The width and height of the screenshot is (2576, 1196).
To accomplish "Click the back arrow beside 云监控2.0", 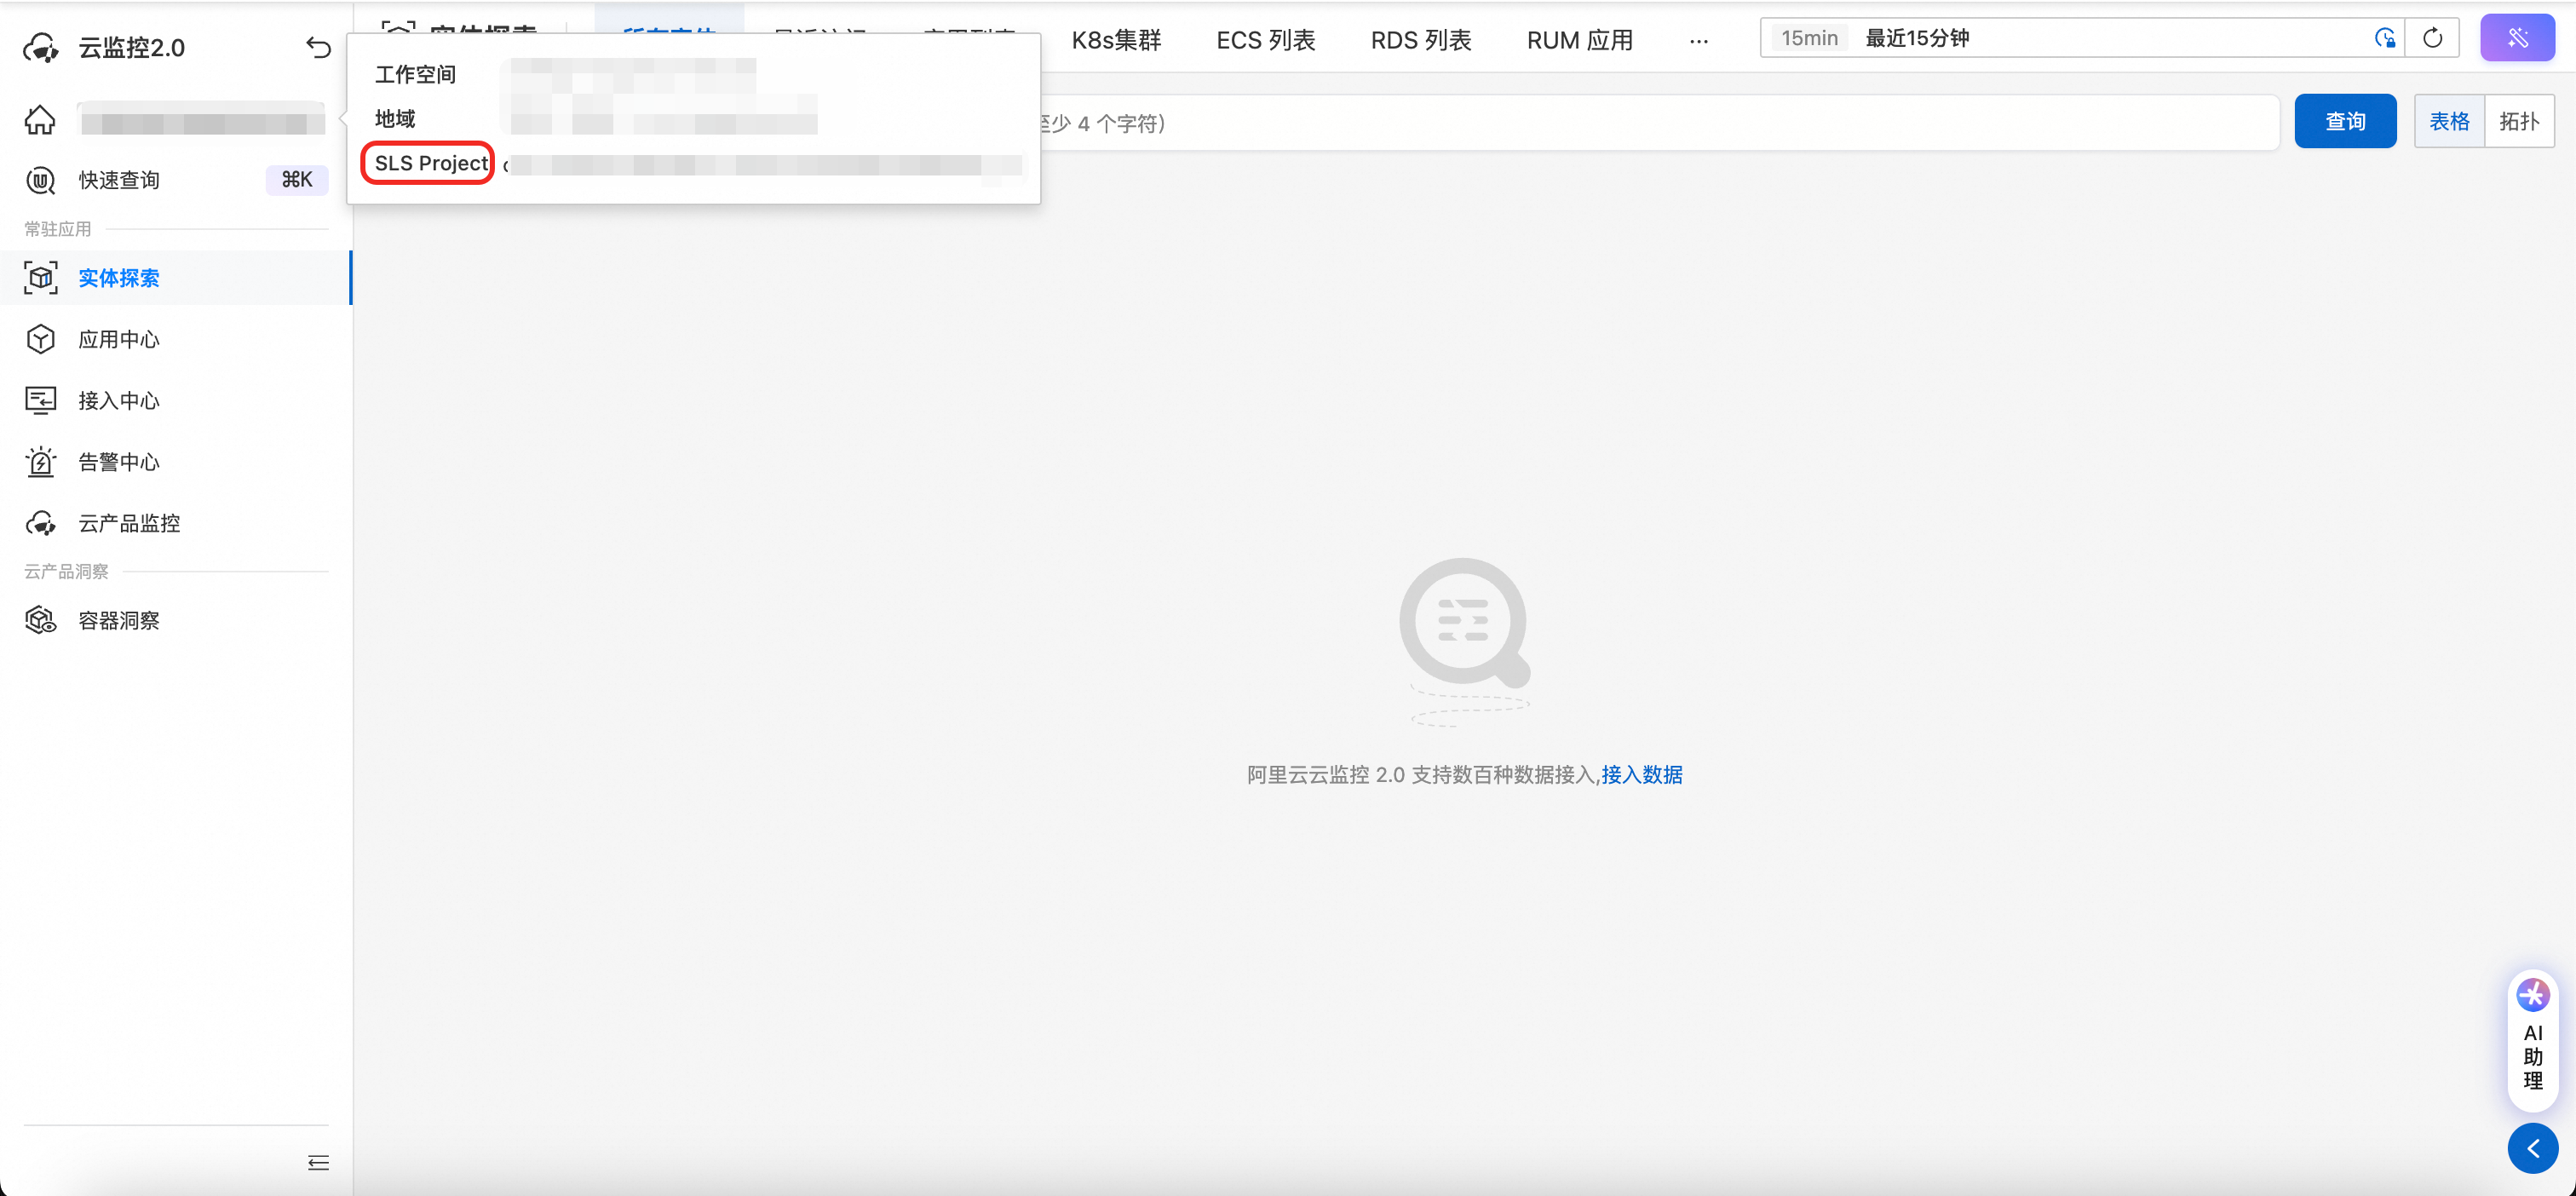I will pos(318,47).
